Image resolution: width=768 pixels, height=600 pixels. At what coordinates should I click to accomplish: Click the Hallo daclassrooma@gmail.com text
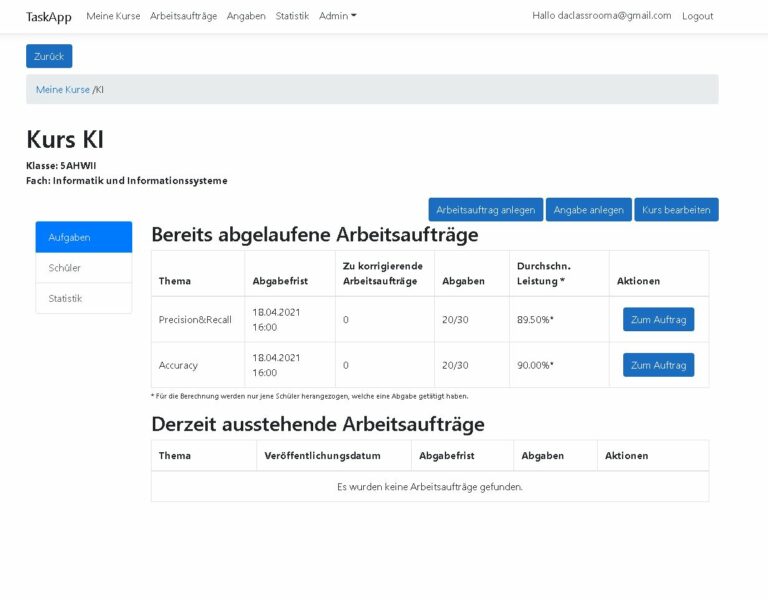point(601,16)
